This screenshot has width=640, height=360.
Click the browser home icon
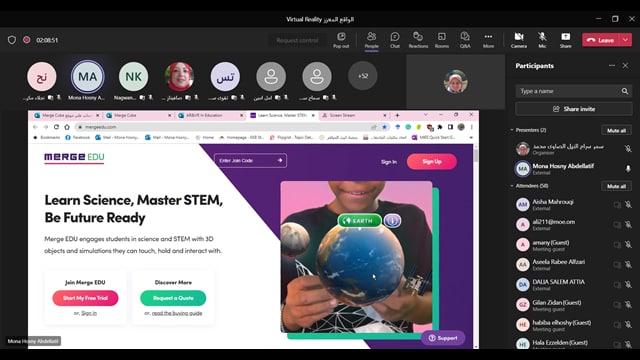click(x=67, y=127)
